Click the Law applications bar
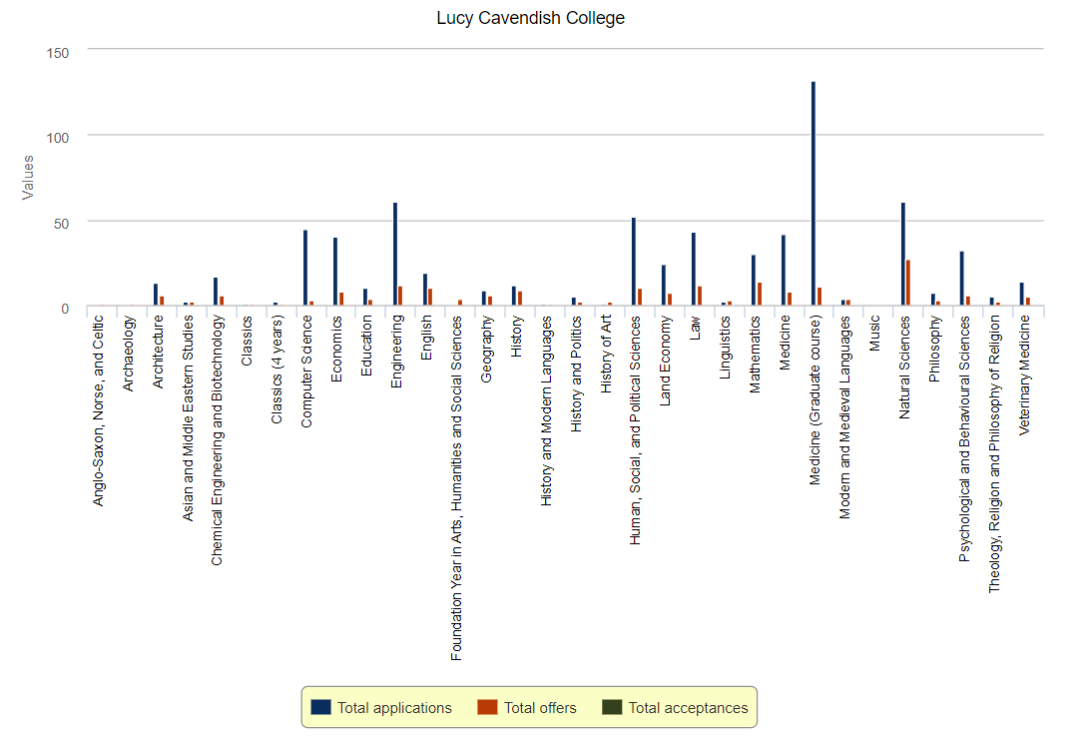 [694, 269]
